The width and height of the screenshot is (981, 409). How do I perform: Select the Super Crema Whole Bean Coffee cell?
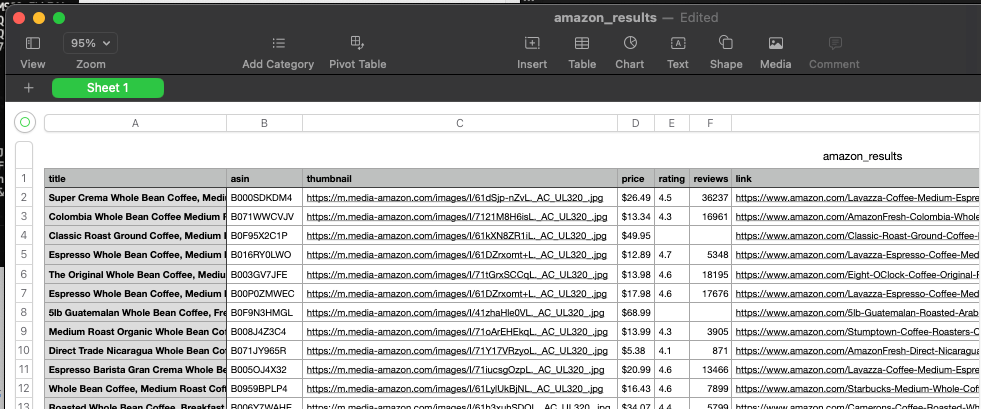click(x=135, y=198)
